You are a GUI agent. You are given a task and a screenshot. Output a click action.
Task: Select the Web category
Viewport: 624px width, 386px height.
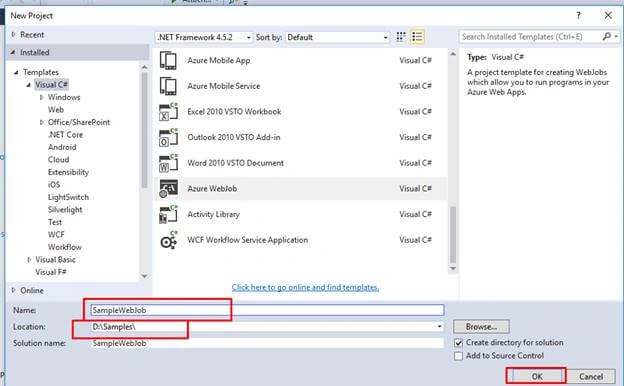pos(56,109)
